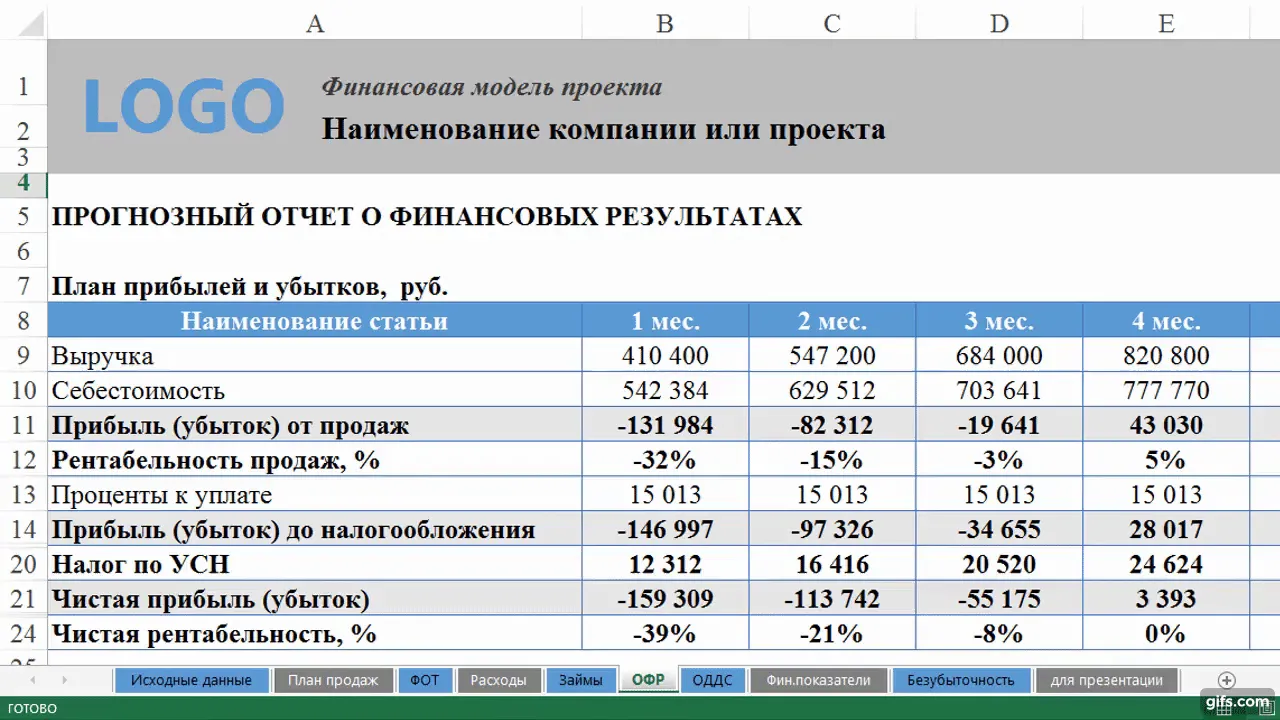Add a new sheet with the plus button
1280x720 pixels.
[x=1227, y=680]
